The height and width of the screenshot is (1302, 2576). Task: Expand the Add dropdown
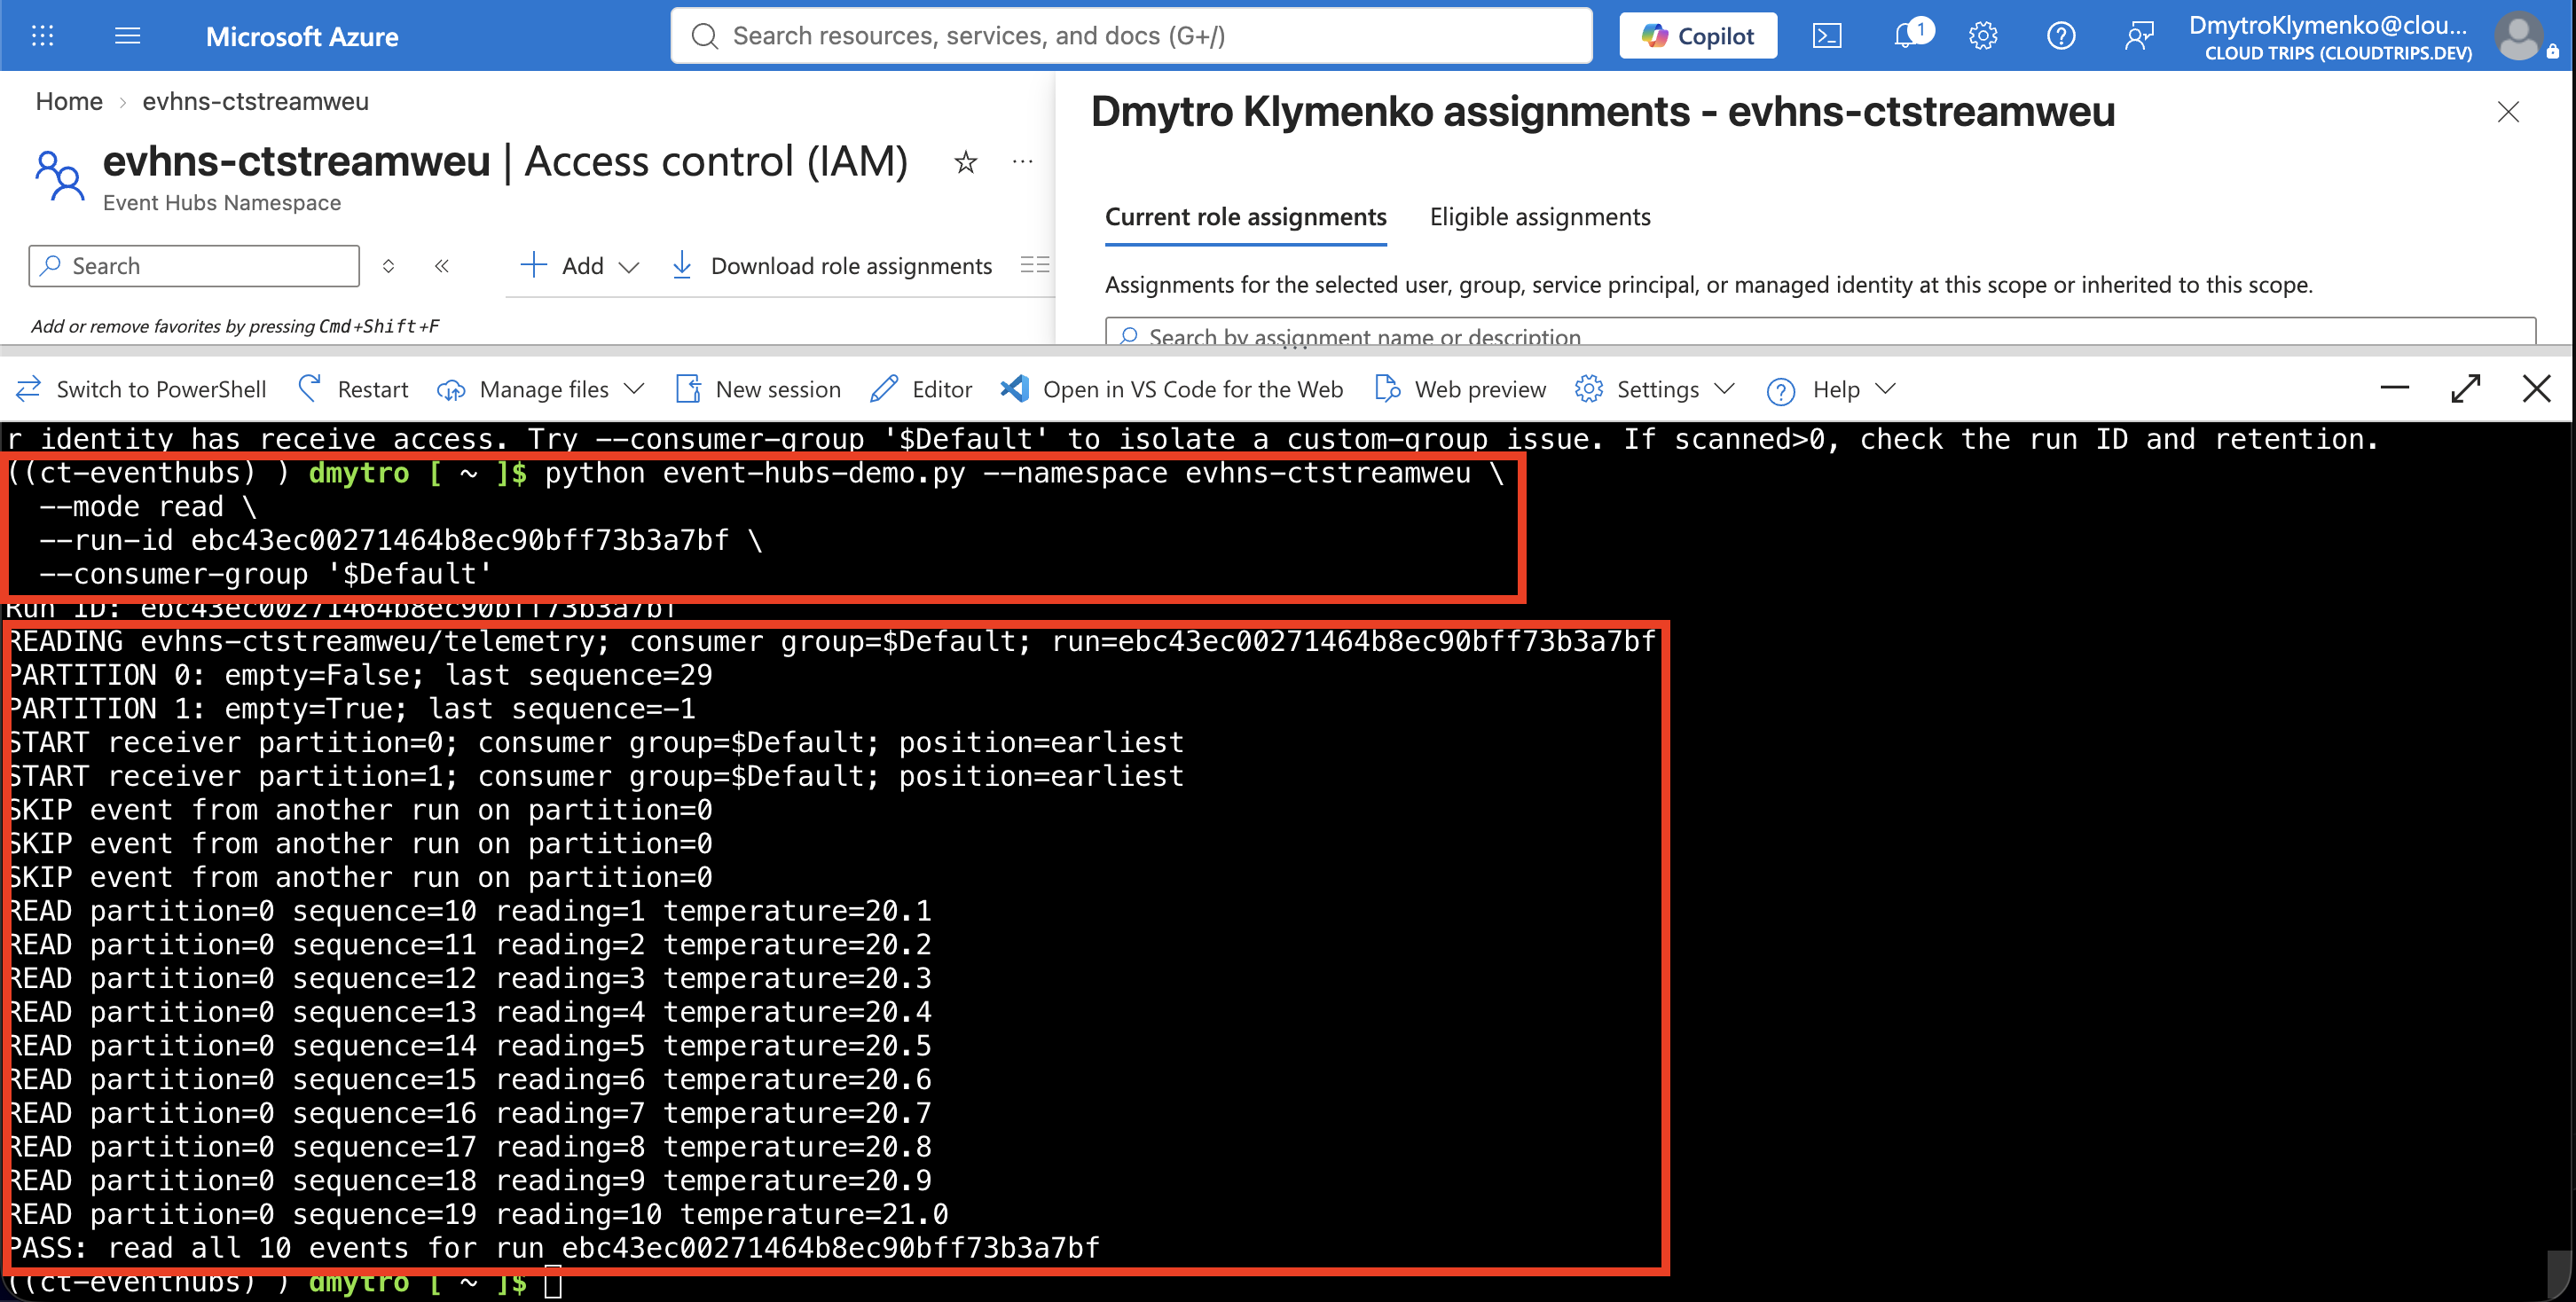tap(579, 266)
